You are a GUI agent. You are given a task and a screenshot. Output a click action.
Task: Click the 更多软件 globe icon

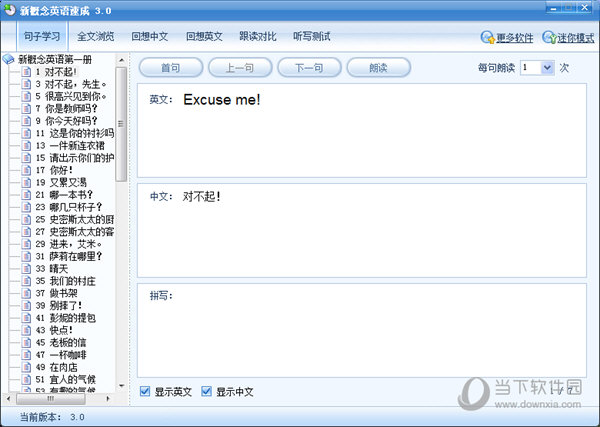coord(488,37)
